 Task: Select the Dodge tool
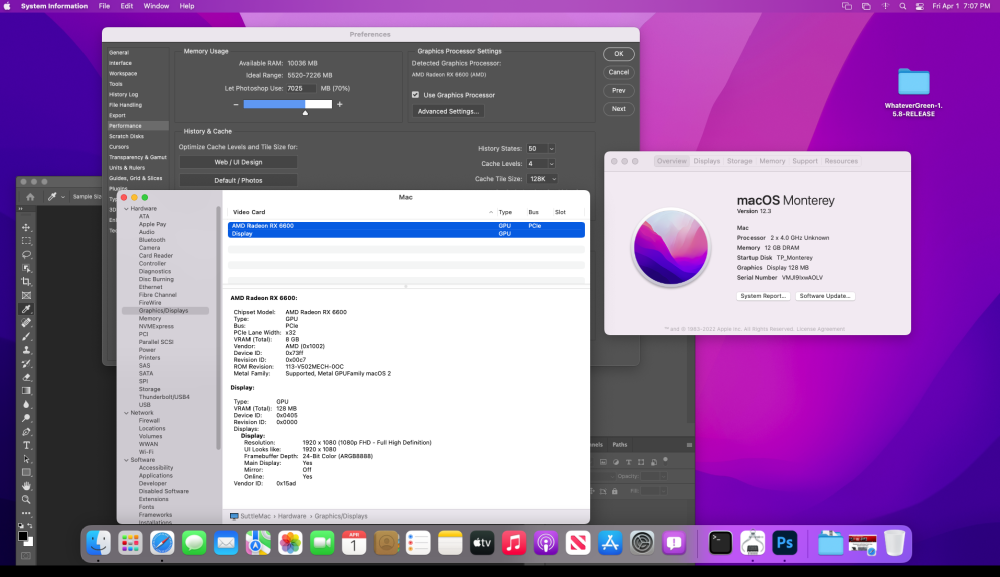[26, 418]
